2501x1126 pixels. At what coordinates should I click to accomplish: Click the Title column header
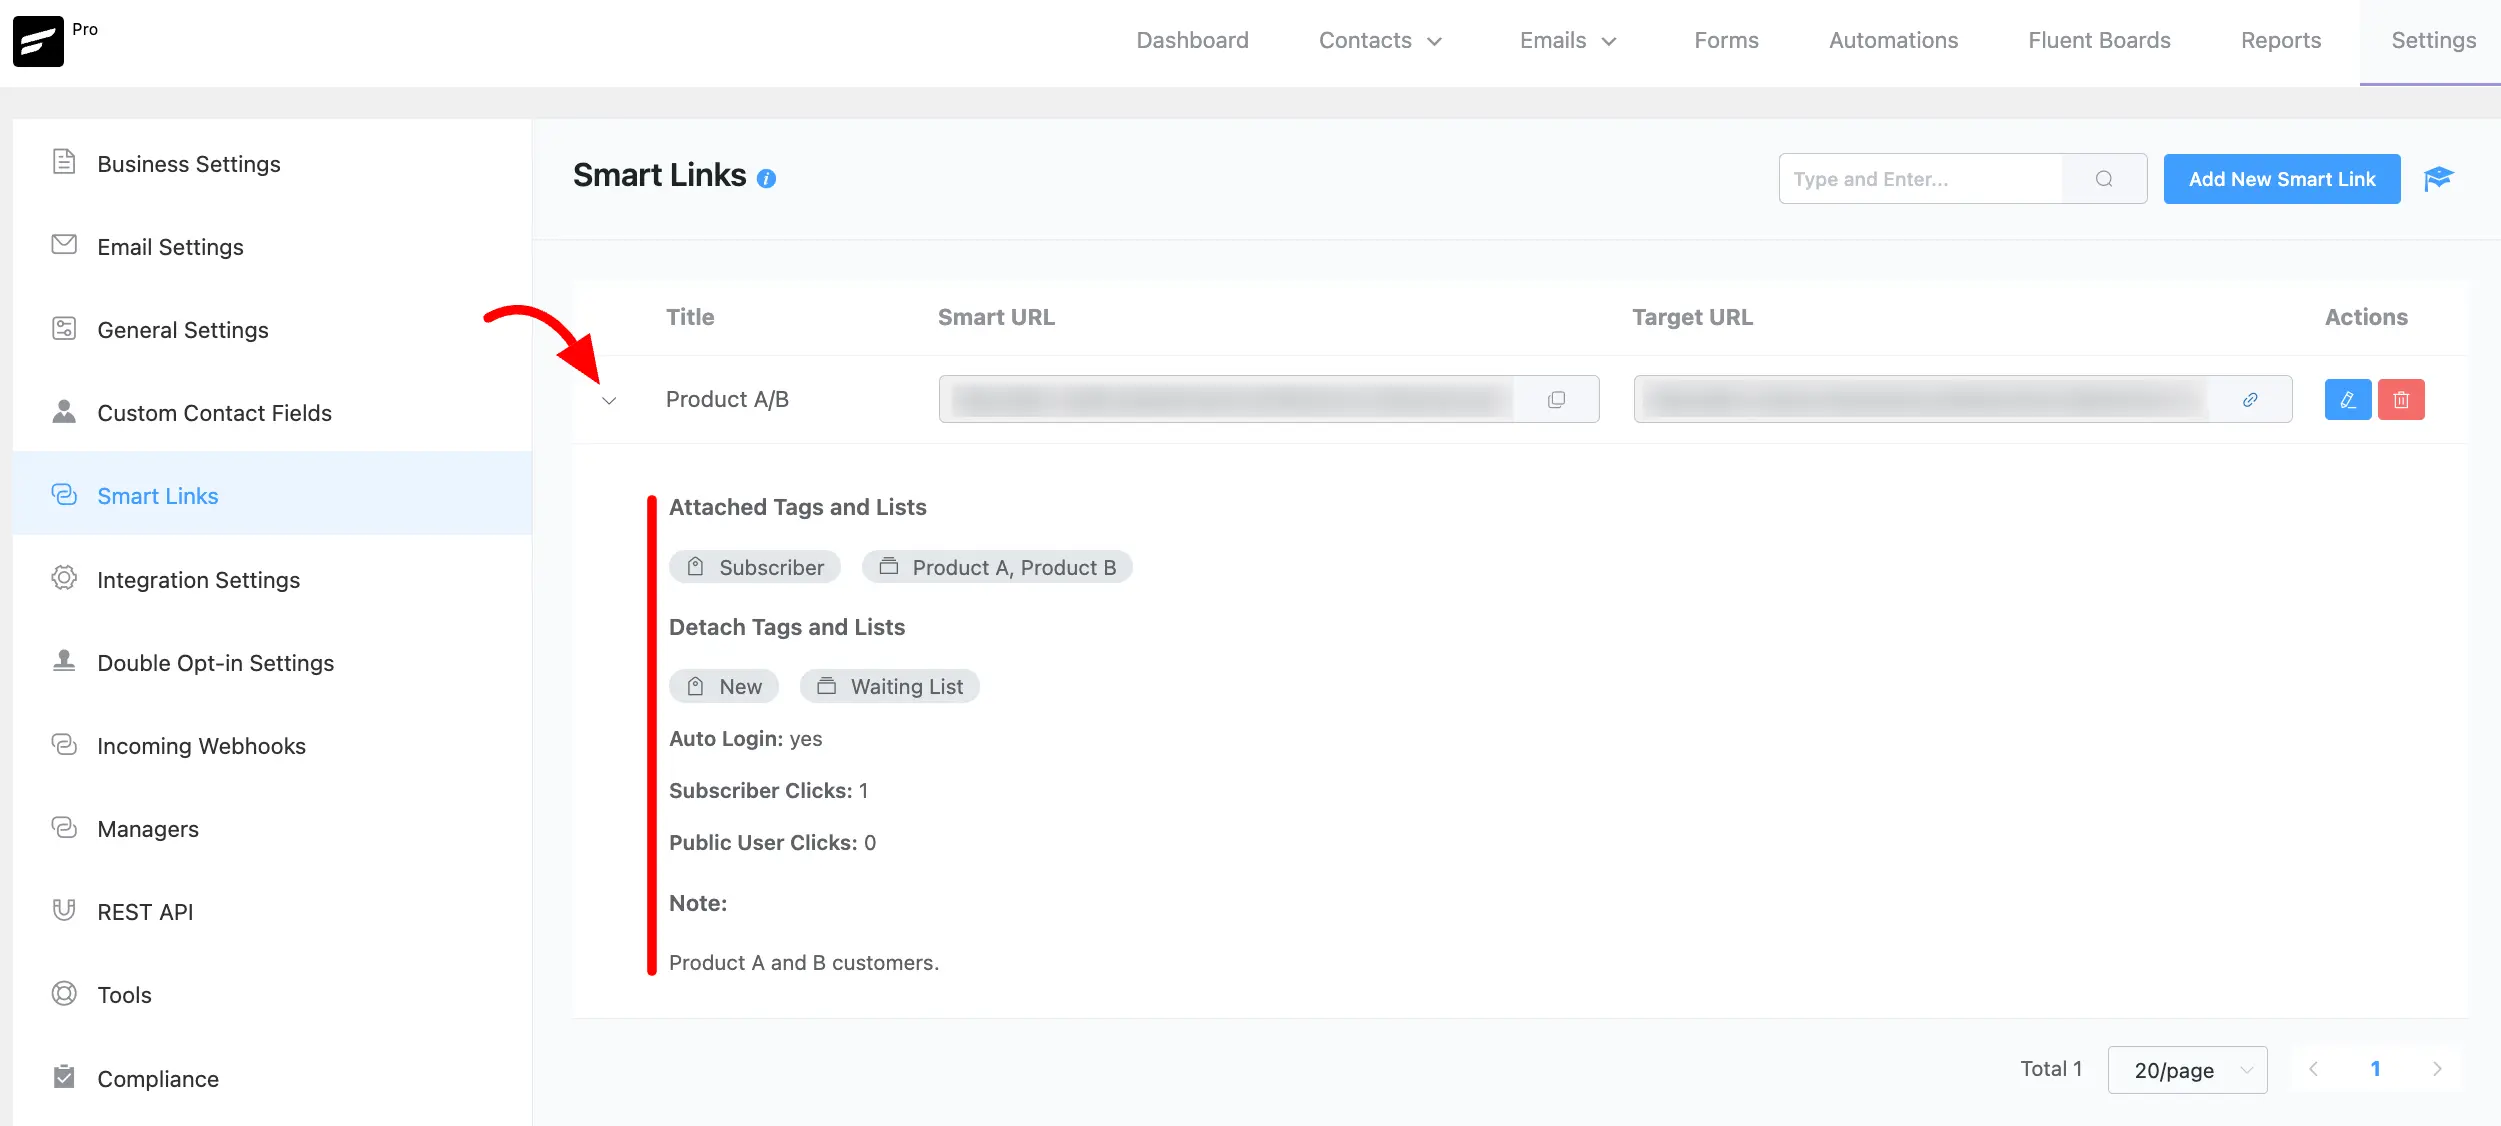coord(690,317)
